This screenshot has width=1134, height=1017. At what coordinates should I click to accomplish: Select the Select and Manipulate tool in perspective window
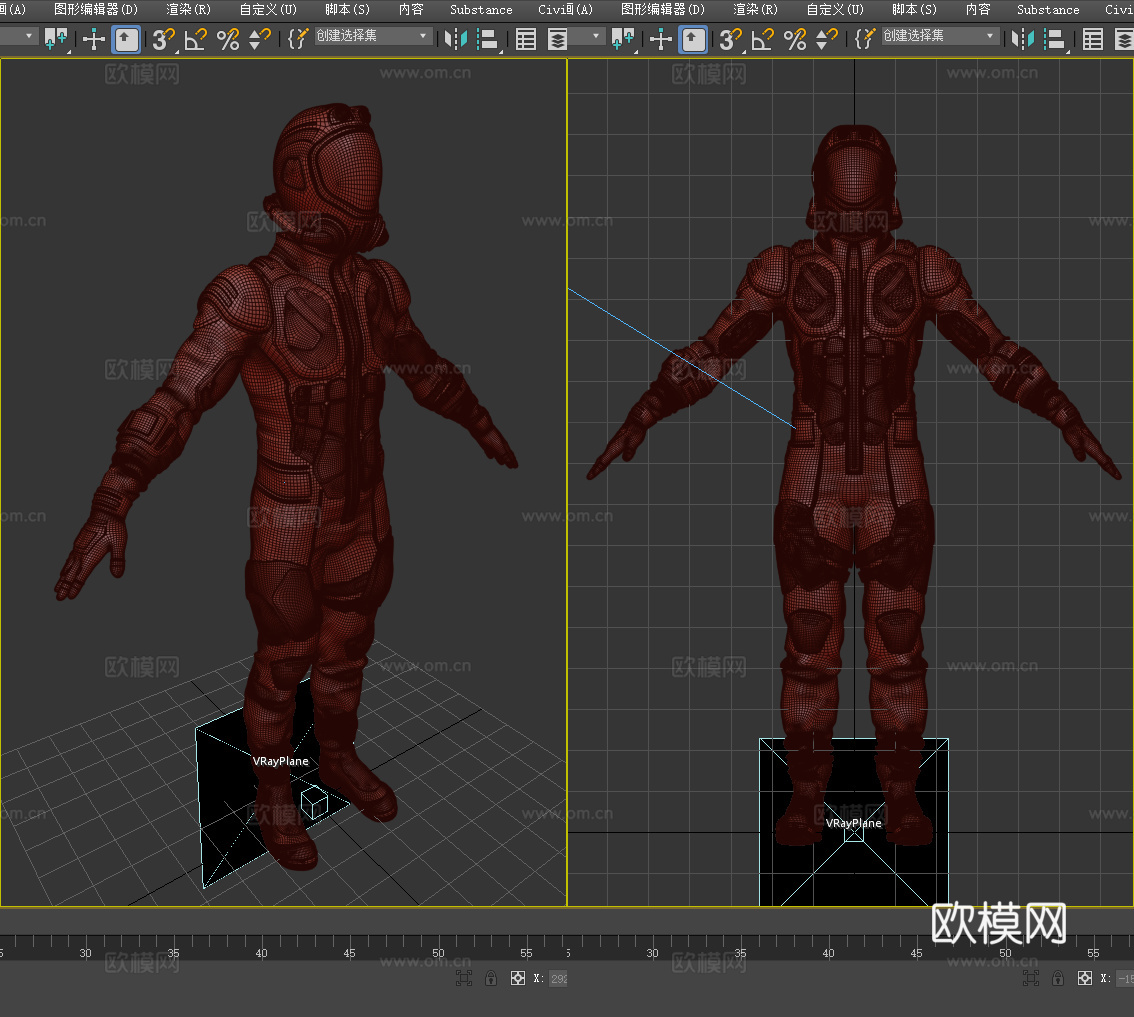(94, 38)
